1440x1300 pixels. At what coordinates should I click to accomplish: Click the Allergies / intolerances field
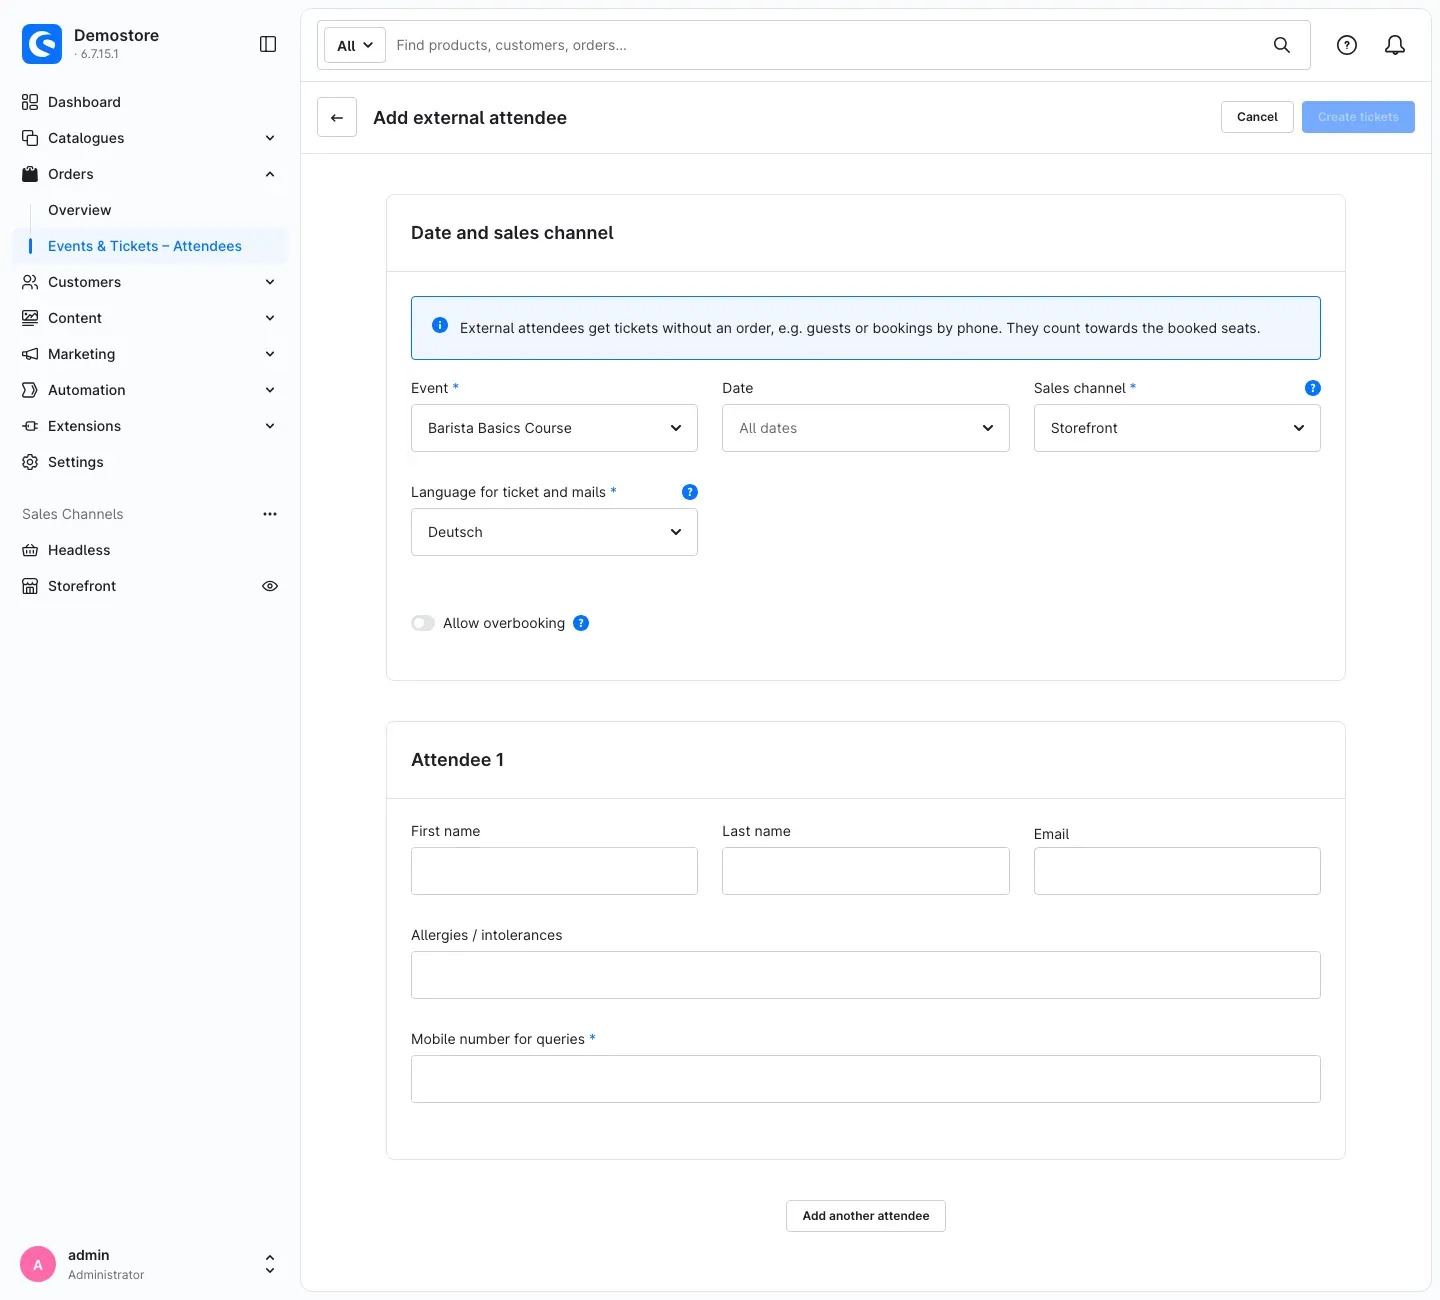(x=866, y=975)
